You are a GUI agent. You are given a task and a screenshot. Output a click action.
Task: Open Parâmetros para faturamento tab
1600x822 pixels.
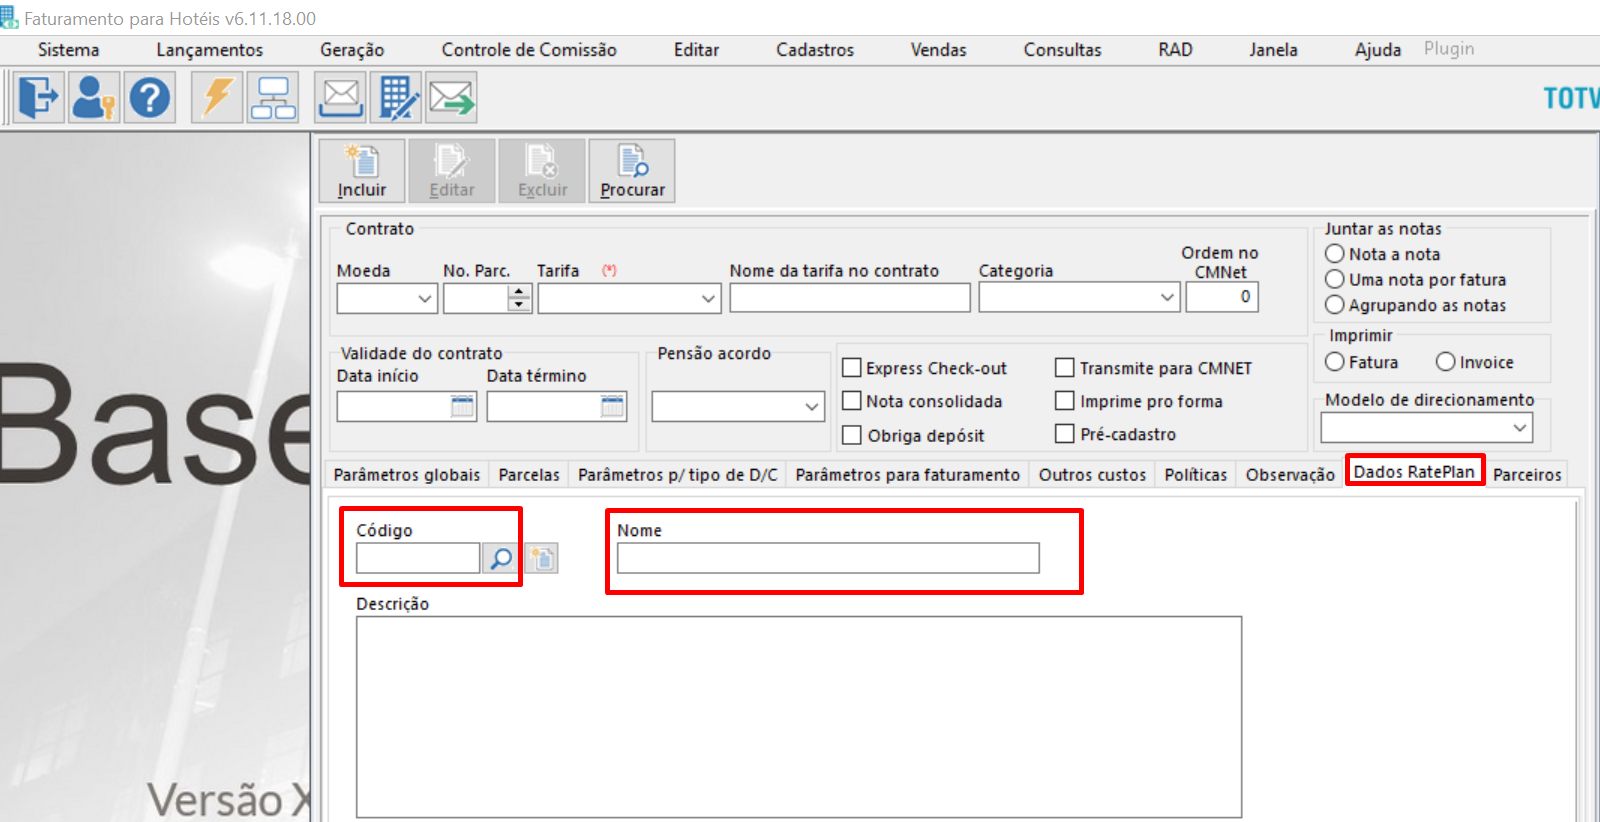point(907,475)
